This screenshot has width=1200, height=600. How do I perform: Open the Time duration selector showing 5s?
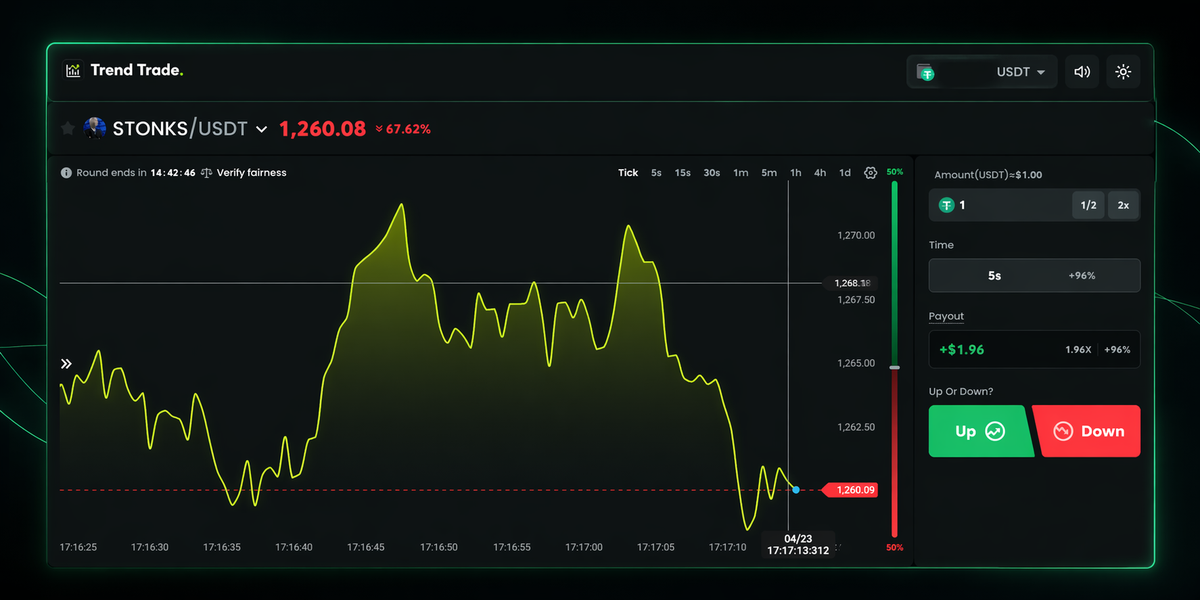(x=1034, y=275)
